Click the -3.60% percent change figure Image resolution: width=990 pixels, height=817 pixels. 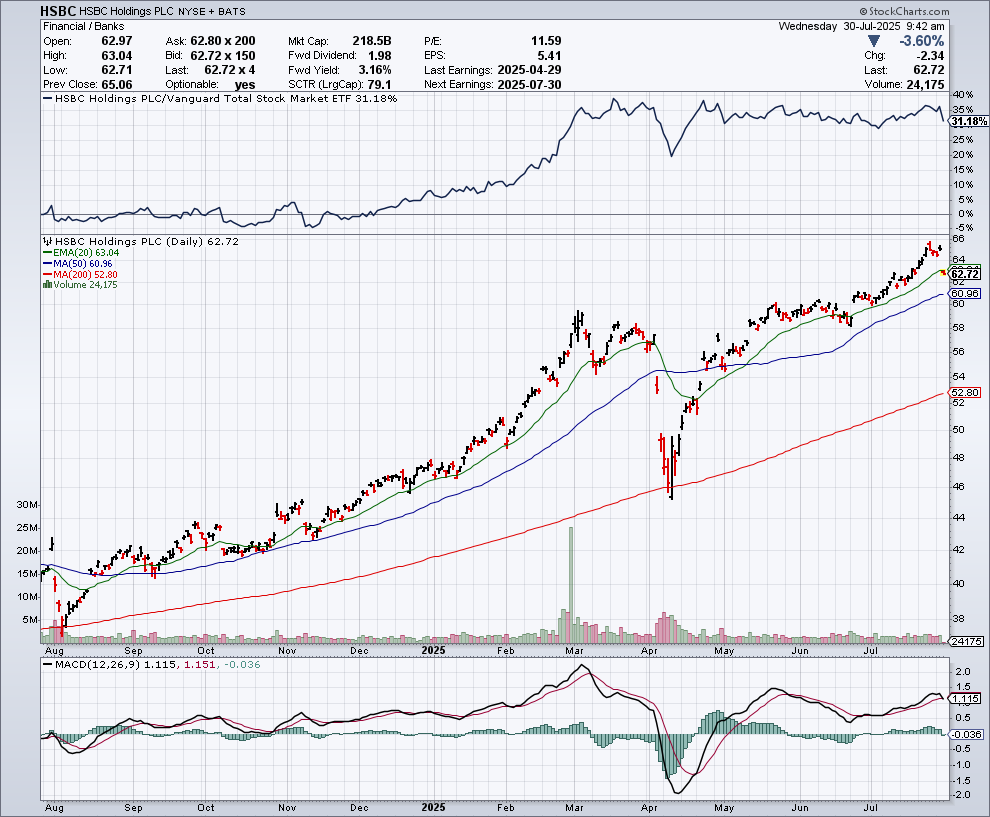tap(922, 41)
